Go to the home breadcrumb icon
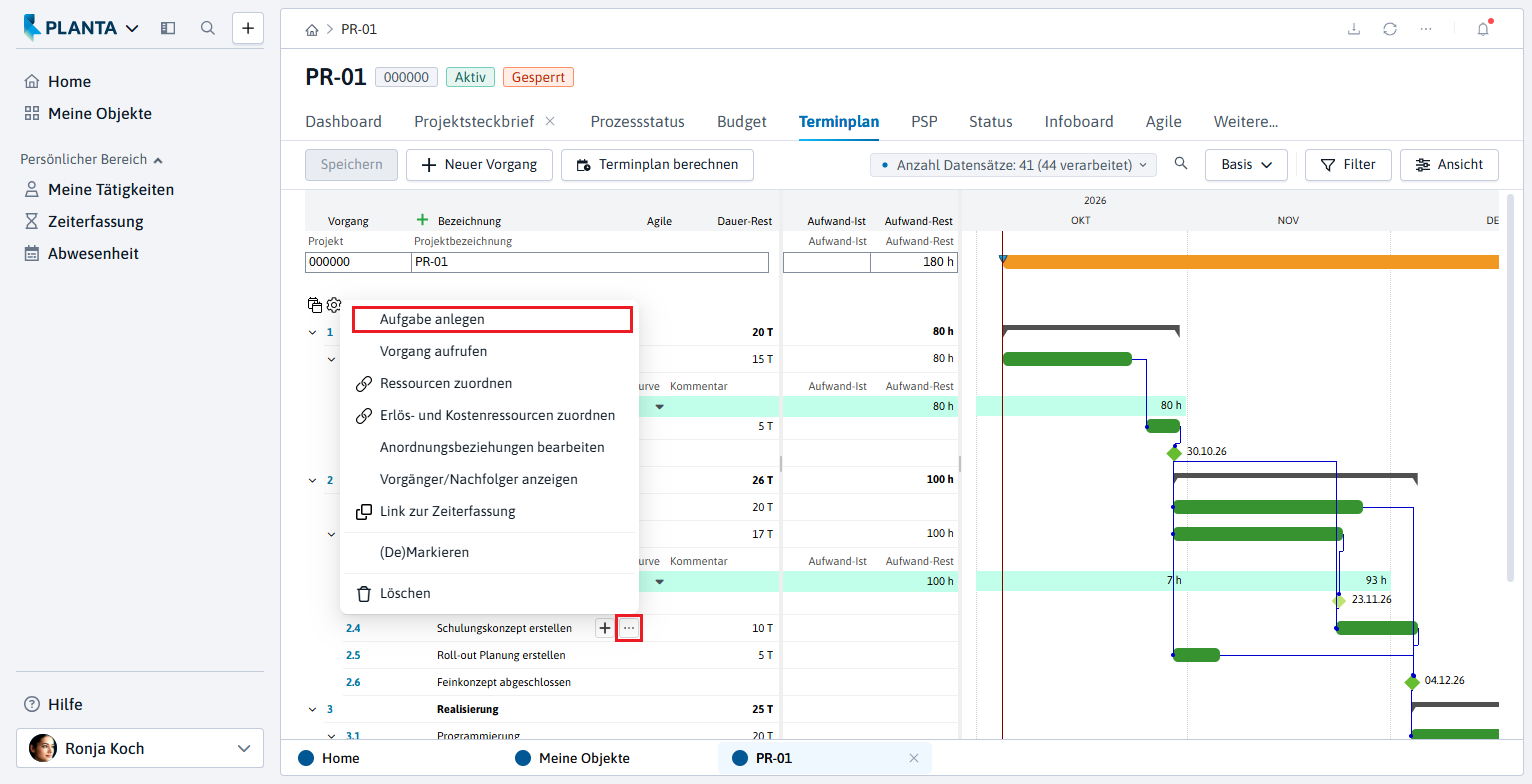 point(312,30)
